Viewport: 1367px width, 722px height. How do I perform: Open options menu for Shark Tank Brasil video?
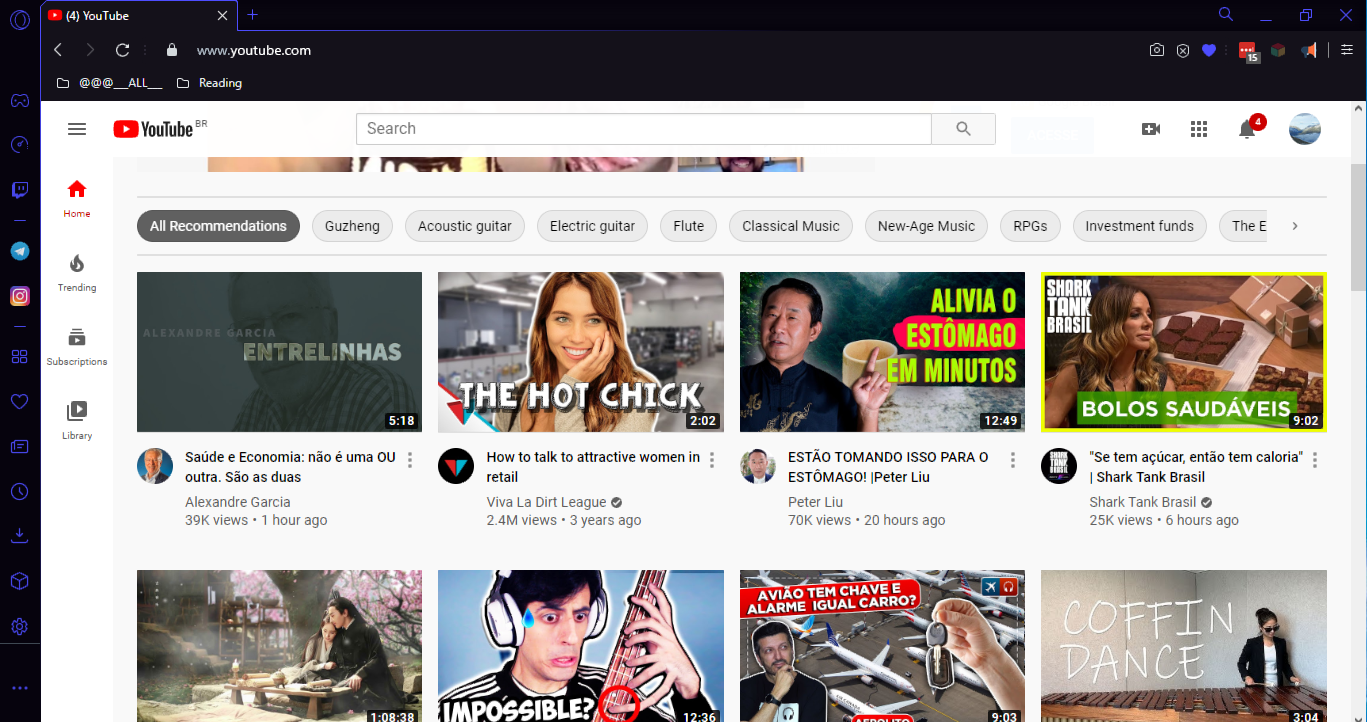pyautogui.click(x=1315, y=460)
